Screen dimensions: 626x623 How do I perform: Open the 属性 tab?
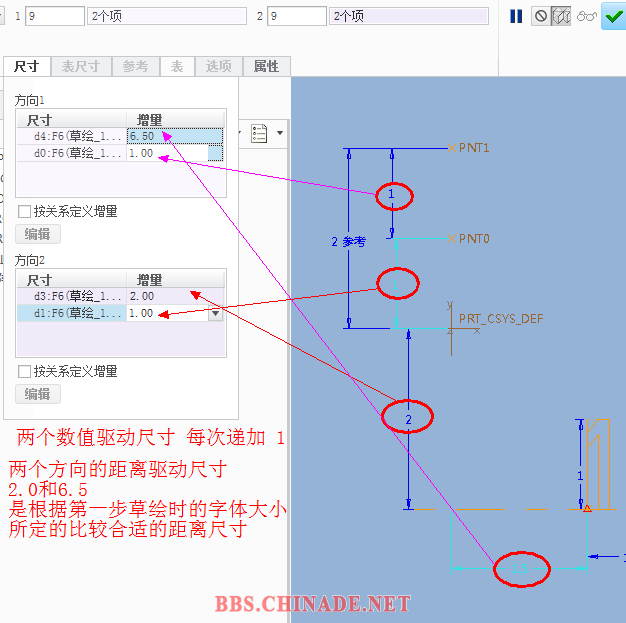click(x=267, y=66)
